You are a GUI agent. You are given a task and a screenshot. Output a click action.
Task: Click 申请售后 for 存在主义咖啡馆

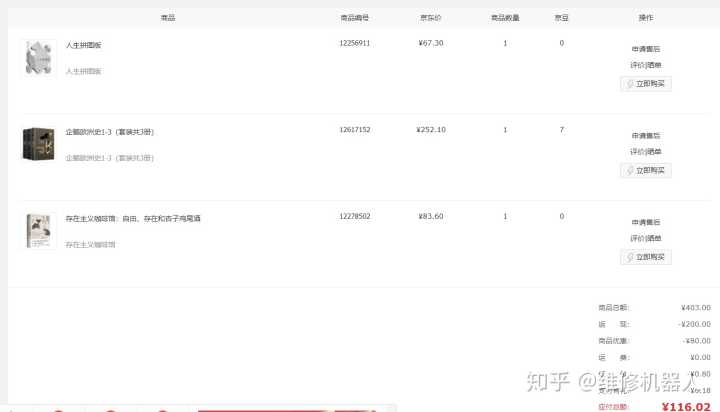pos(646,222)
